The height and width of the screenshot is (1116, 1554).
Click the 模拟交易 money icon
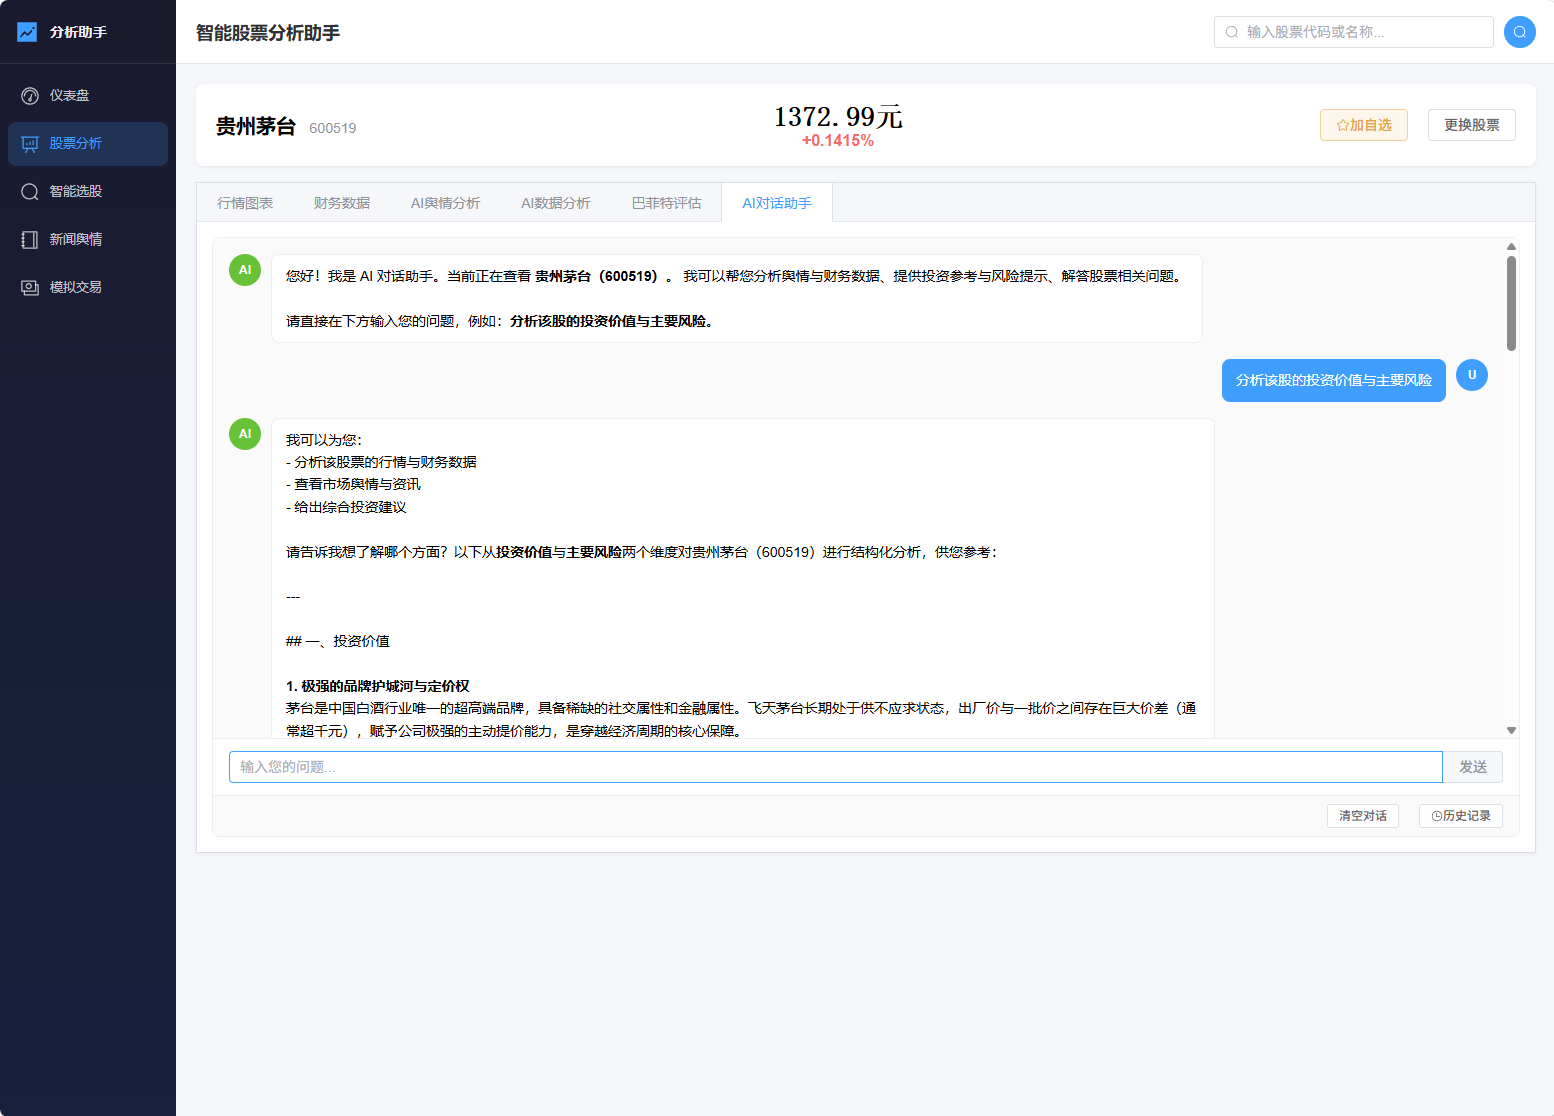coord(30,288)
